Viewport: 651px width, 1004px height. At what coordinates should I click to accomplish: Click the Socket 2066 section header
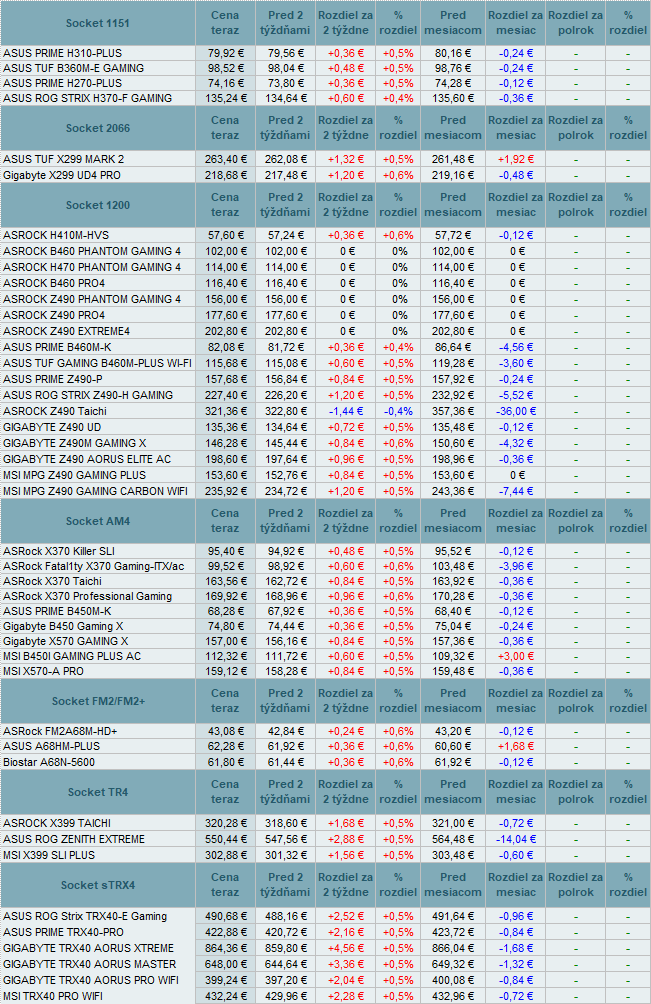pyautogui.click(x=97, y=128)
